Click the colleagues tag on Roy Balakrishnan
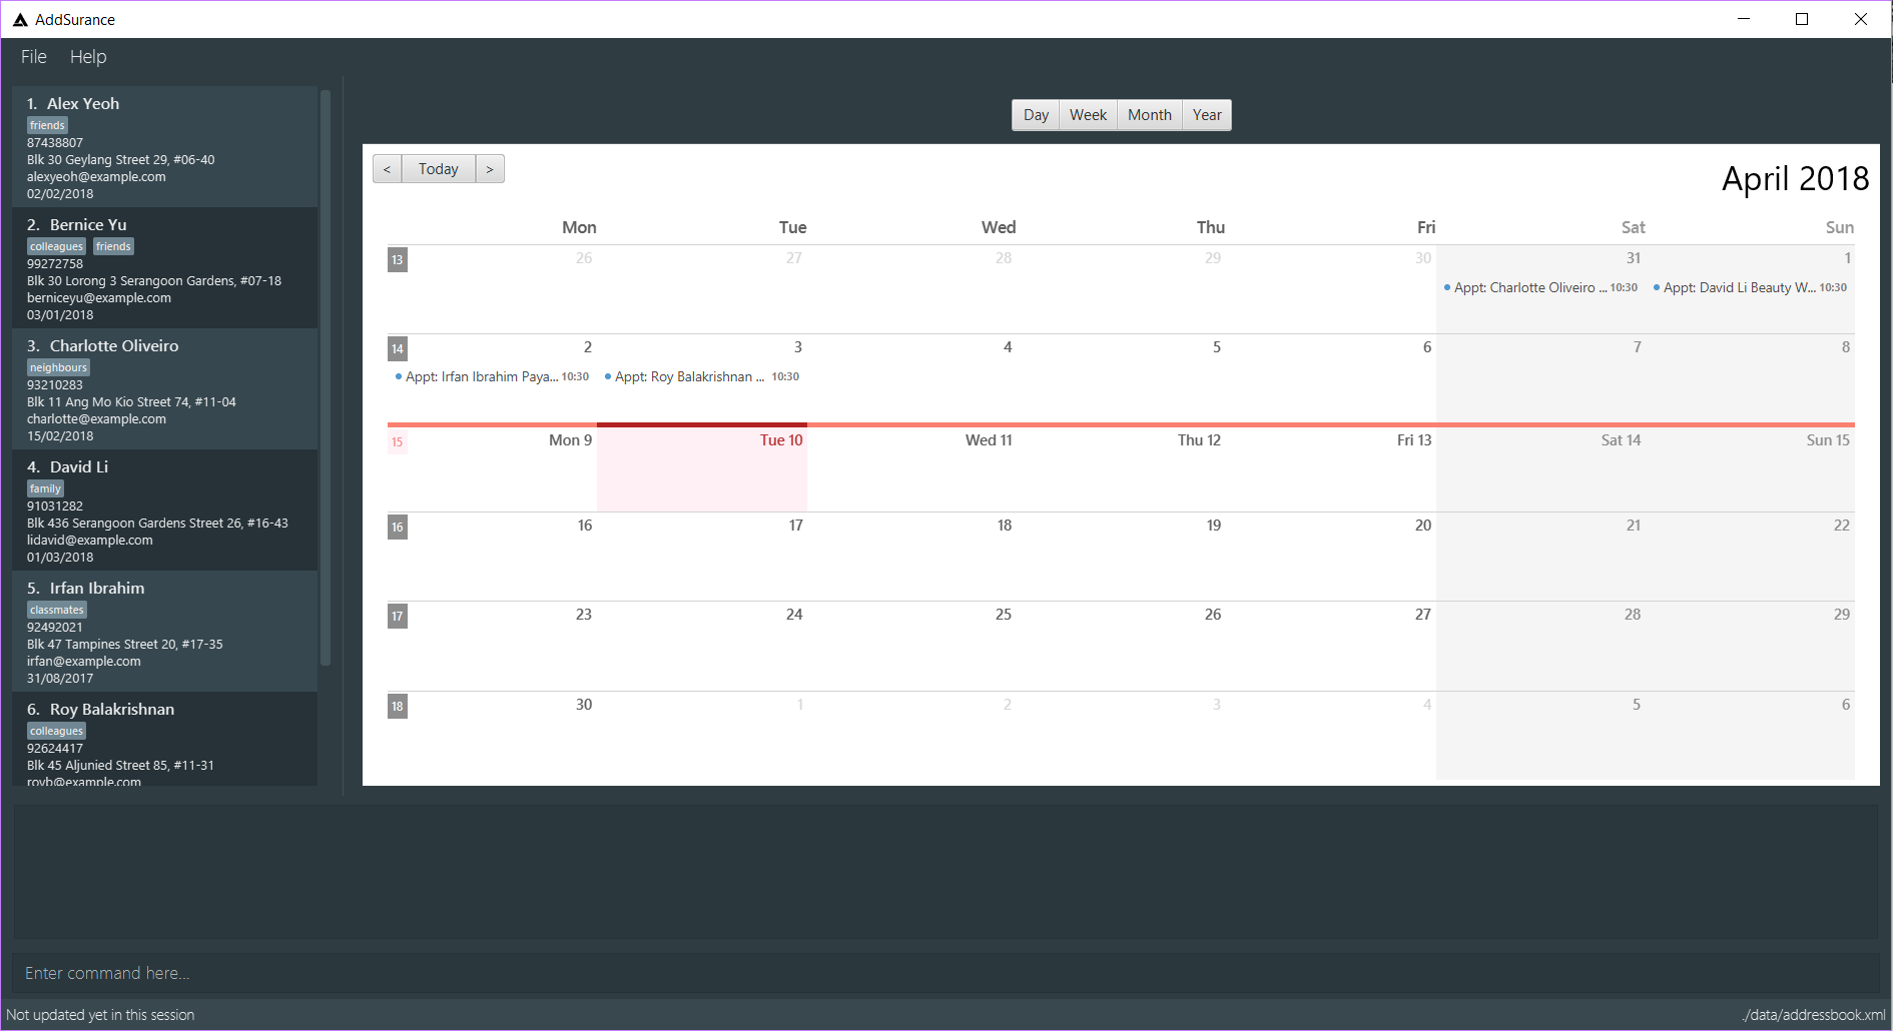1893x1031 pixels. (56, 731)
